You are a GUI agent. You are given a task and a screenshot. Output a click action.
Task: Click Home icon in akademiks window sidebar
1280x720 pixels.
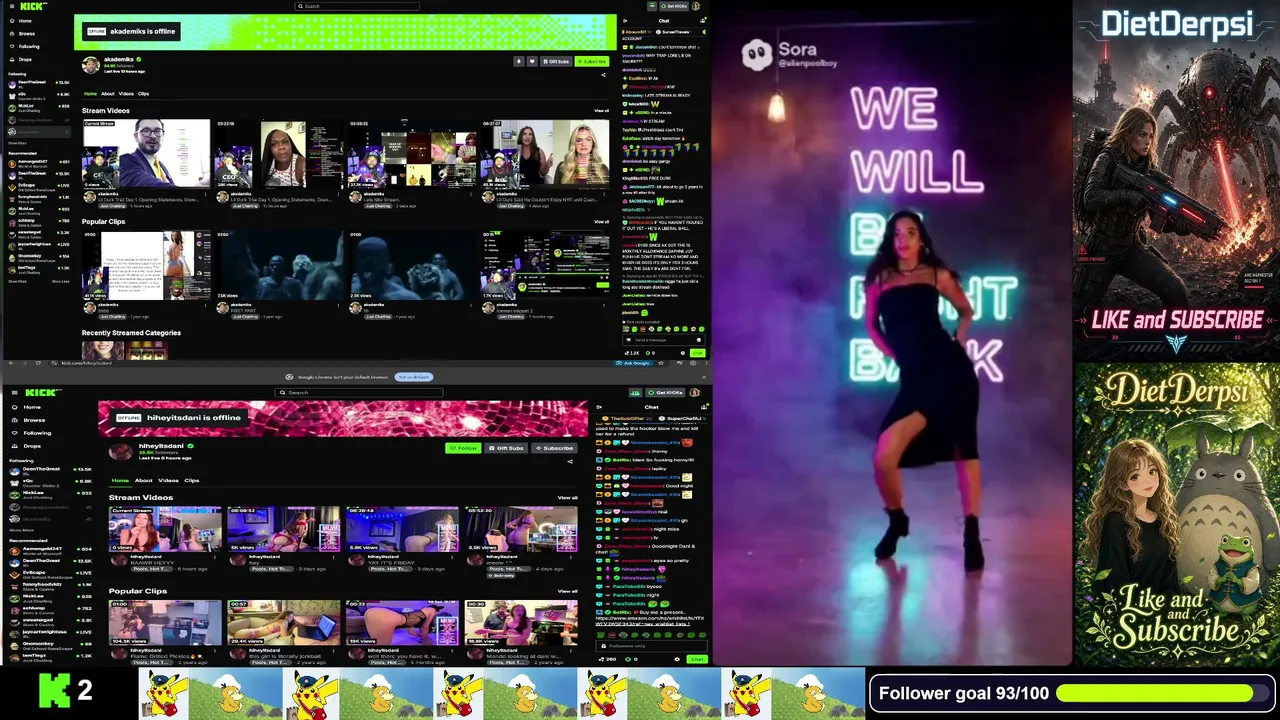click(x=12, y=21)
